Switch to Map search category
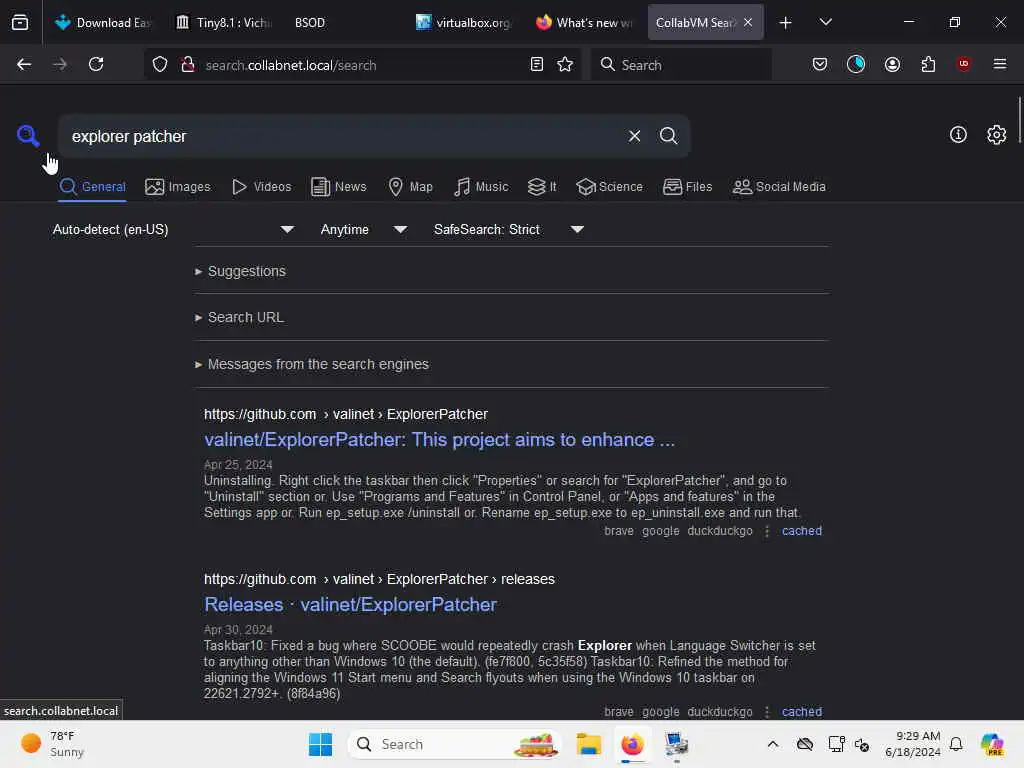The image size is (1024, 768). point(410,187)
